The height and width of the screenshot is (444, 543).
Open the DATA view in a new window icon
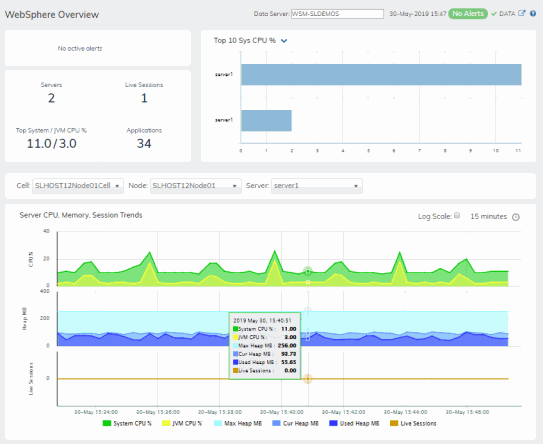(522, 13)
